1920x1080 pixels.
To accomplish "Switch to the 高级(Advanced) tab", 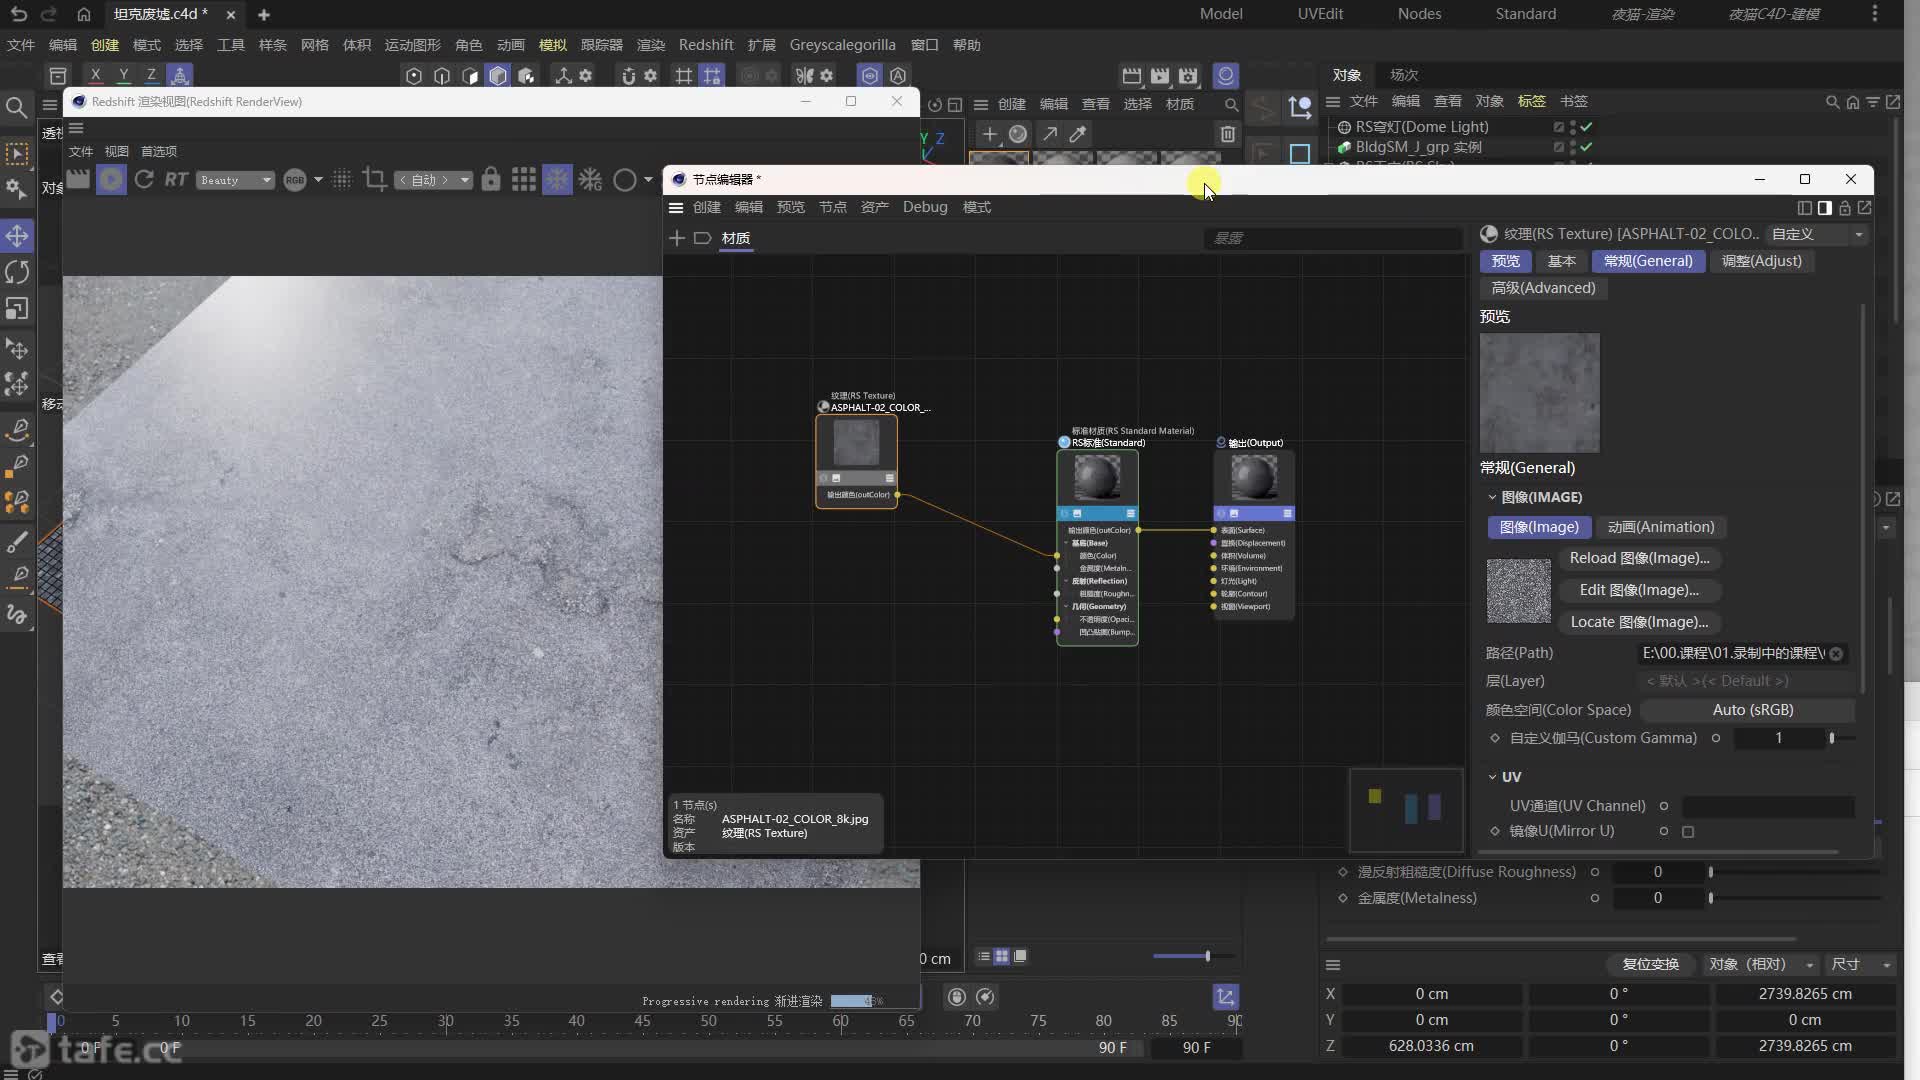I will point(1543,288).
